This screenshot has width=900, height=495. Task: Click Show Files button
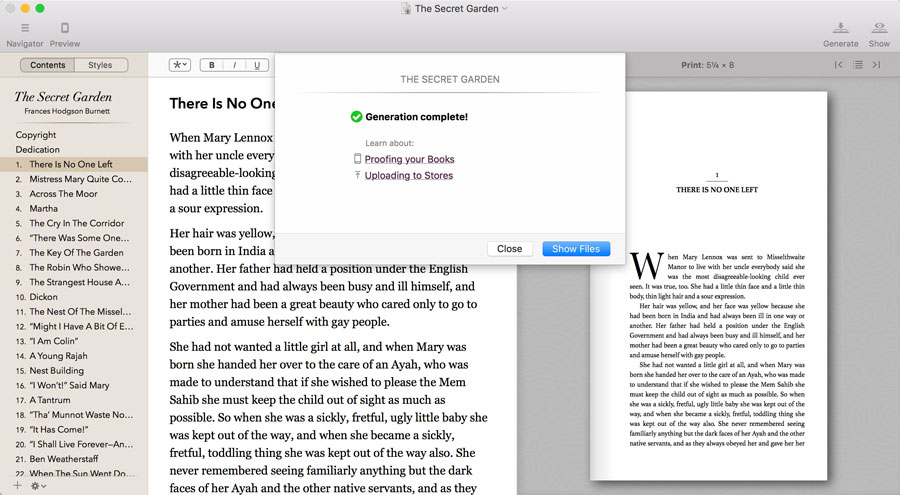[x=576, y=249]
